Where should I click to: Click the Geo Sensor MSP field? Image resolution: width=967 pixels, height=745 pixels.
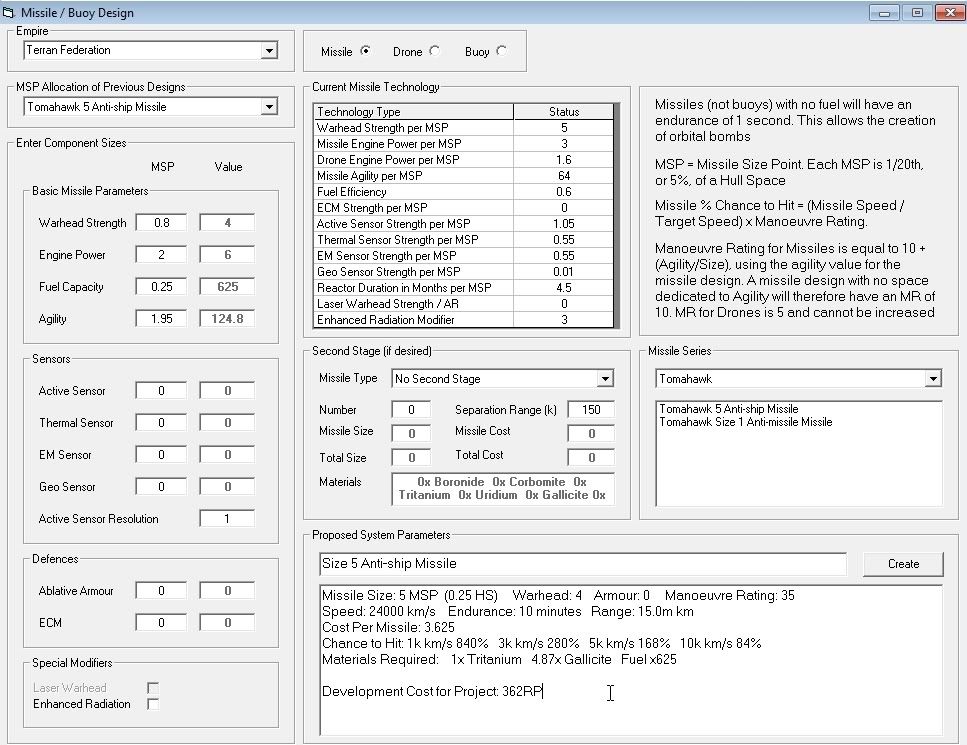(x=161, y=487)
